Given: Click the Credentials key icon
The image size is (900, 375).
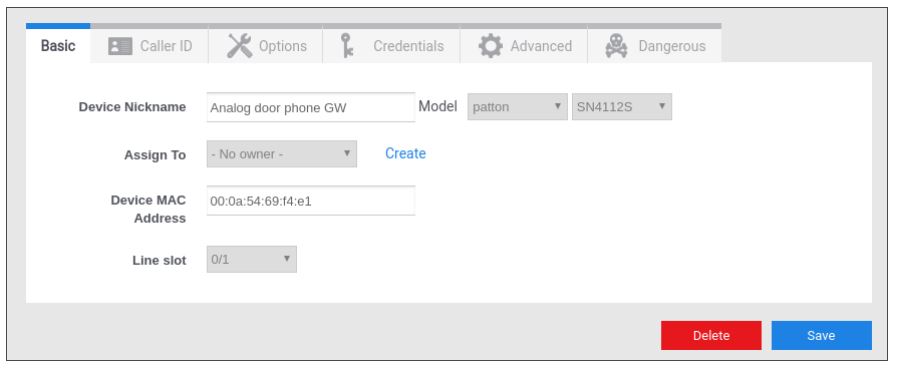Looking at the screenshot, I should click(346, 46).
